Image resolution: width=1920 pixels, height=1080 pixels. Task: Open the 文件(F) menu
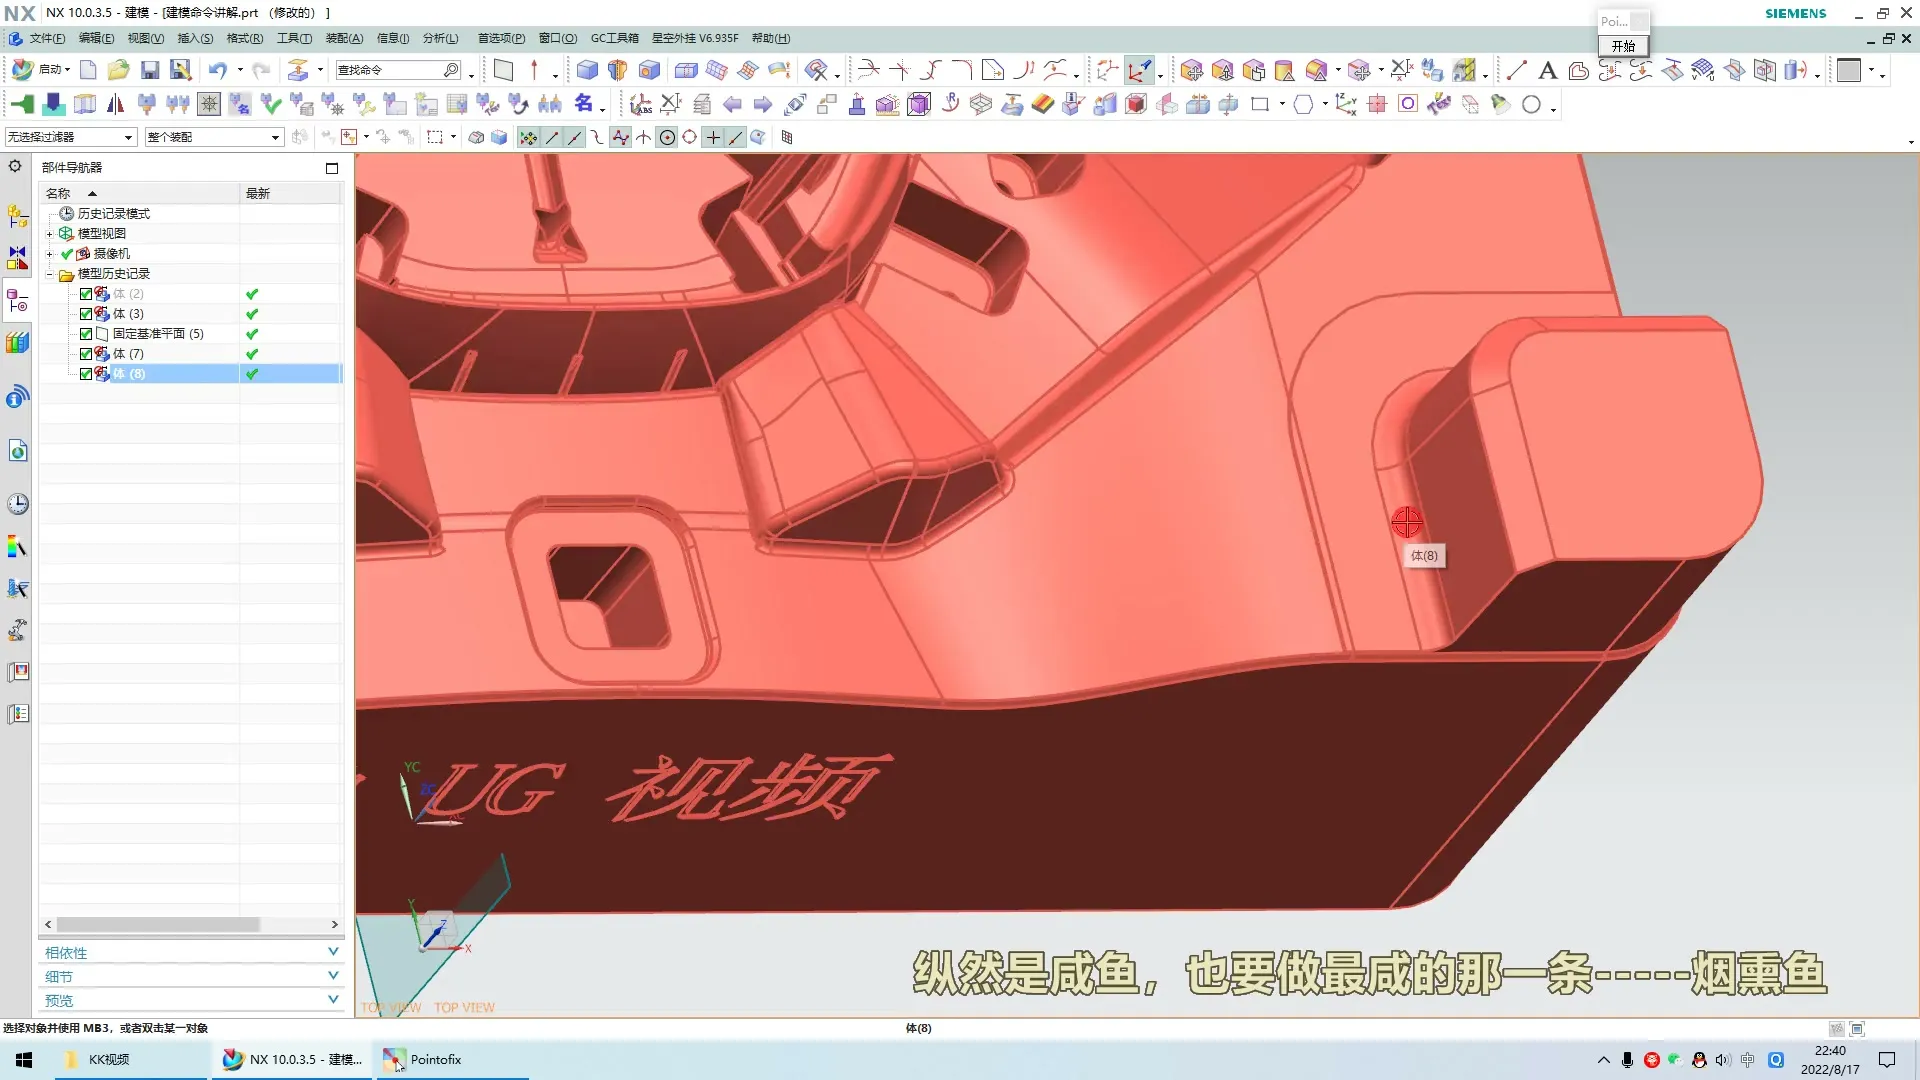coord(46,38)
